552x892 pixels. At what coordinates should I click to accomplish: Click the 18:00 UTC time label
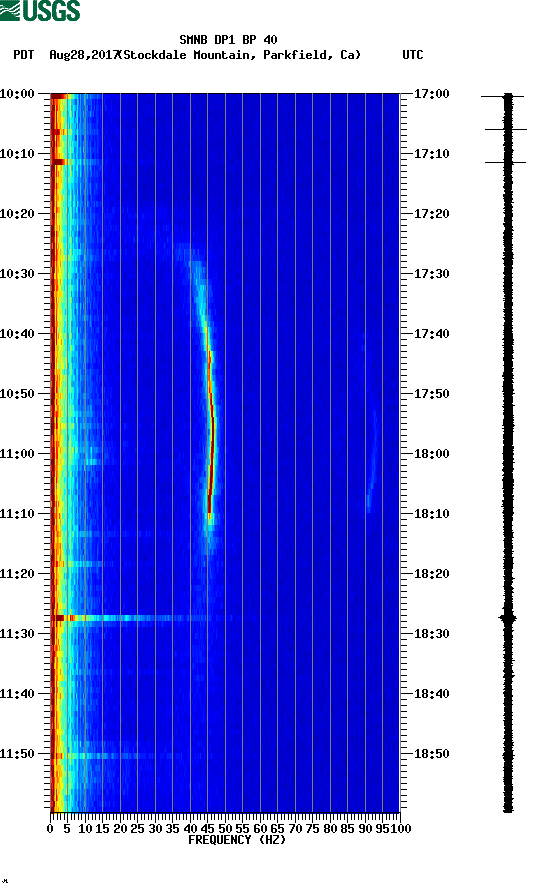point(431,454)
